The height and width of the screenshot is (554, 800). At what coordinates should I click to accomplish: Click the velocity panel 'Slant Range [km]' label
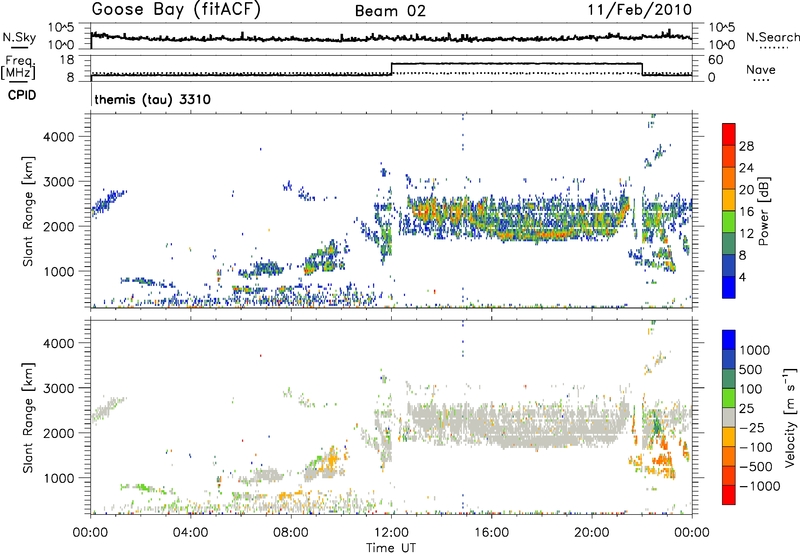(x=28, y=417)
